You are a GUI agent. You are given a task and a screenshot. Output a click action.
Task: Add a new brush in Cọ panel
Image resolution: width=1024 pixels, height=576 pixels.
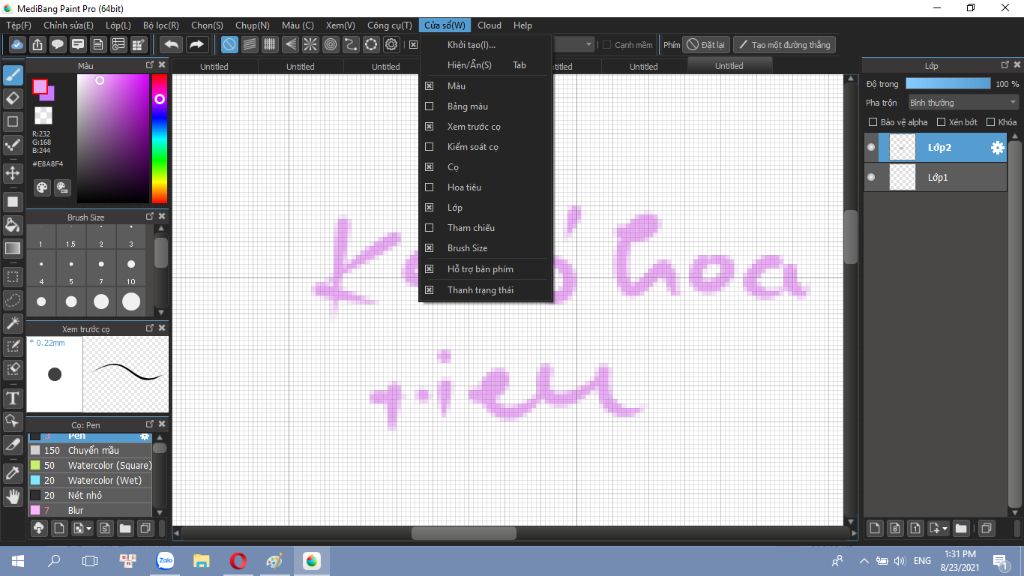tap(59, 528)
